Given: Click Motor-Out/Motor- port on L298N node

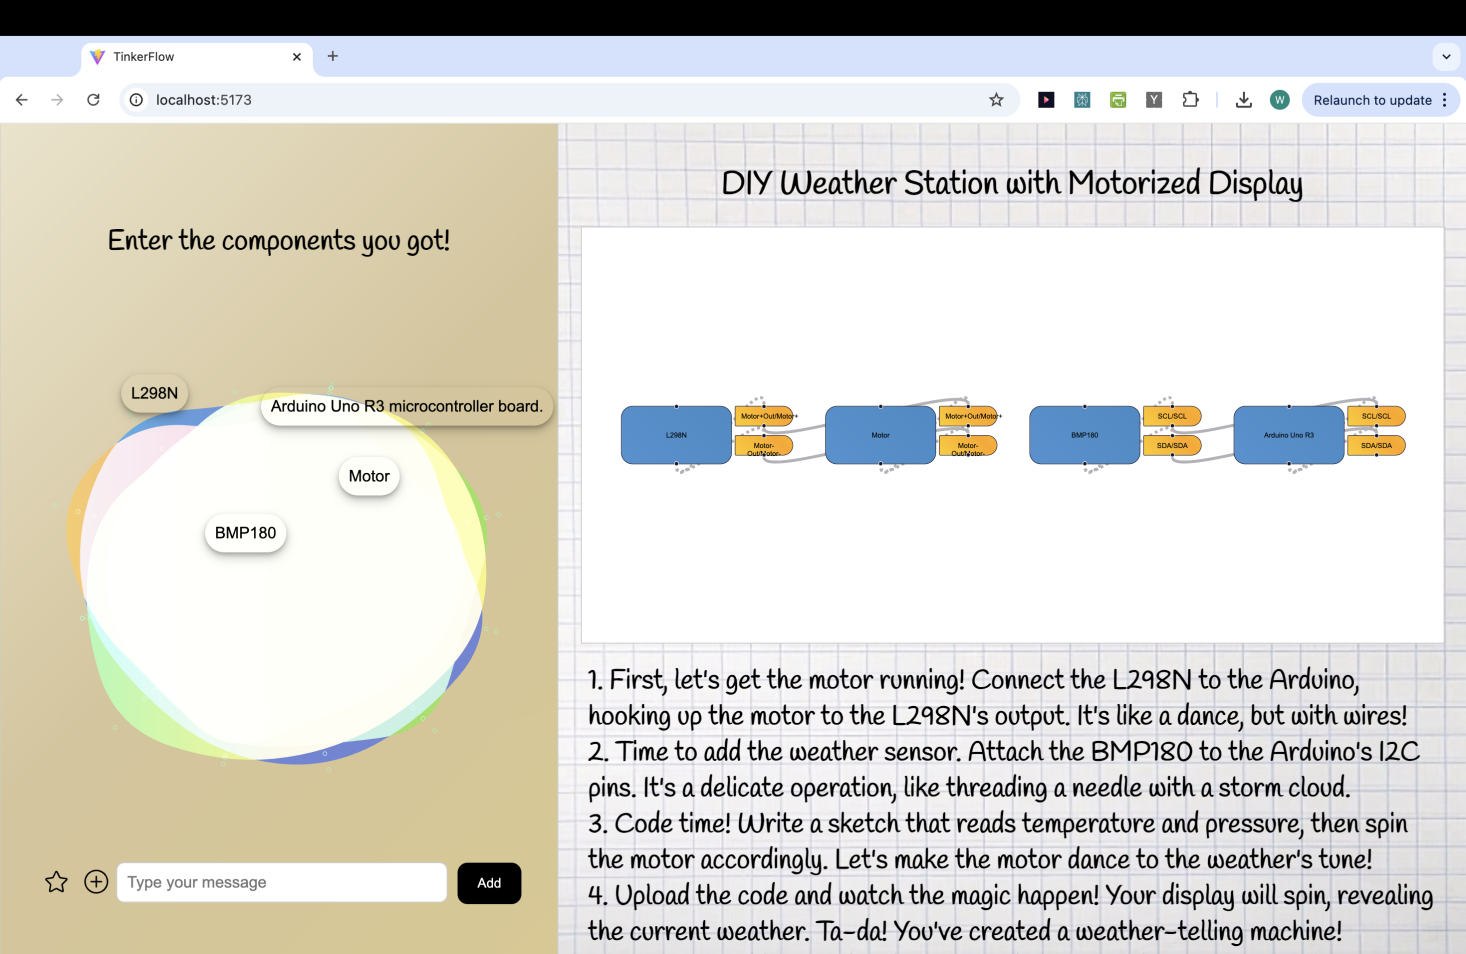Looking at the screenshot, I should (764, 446).
